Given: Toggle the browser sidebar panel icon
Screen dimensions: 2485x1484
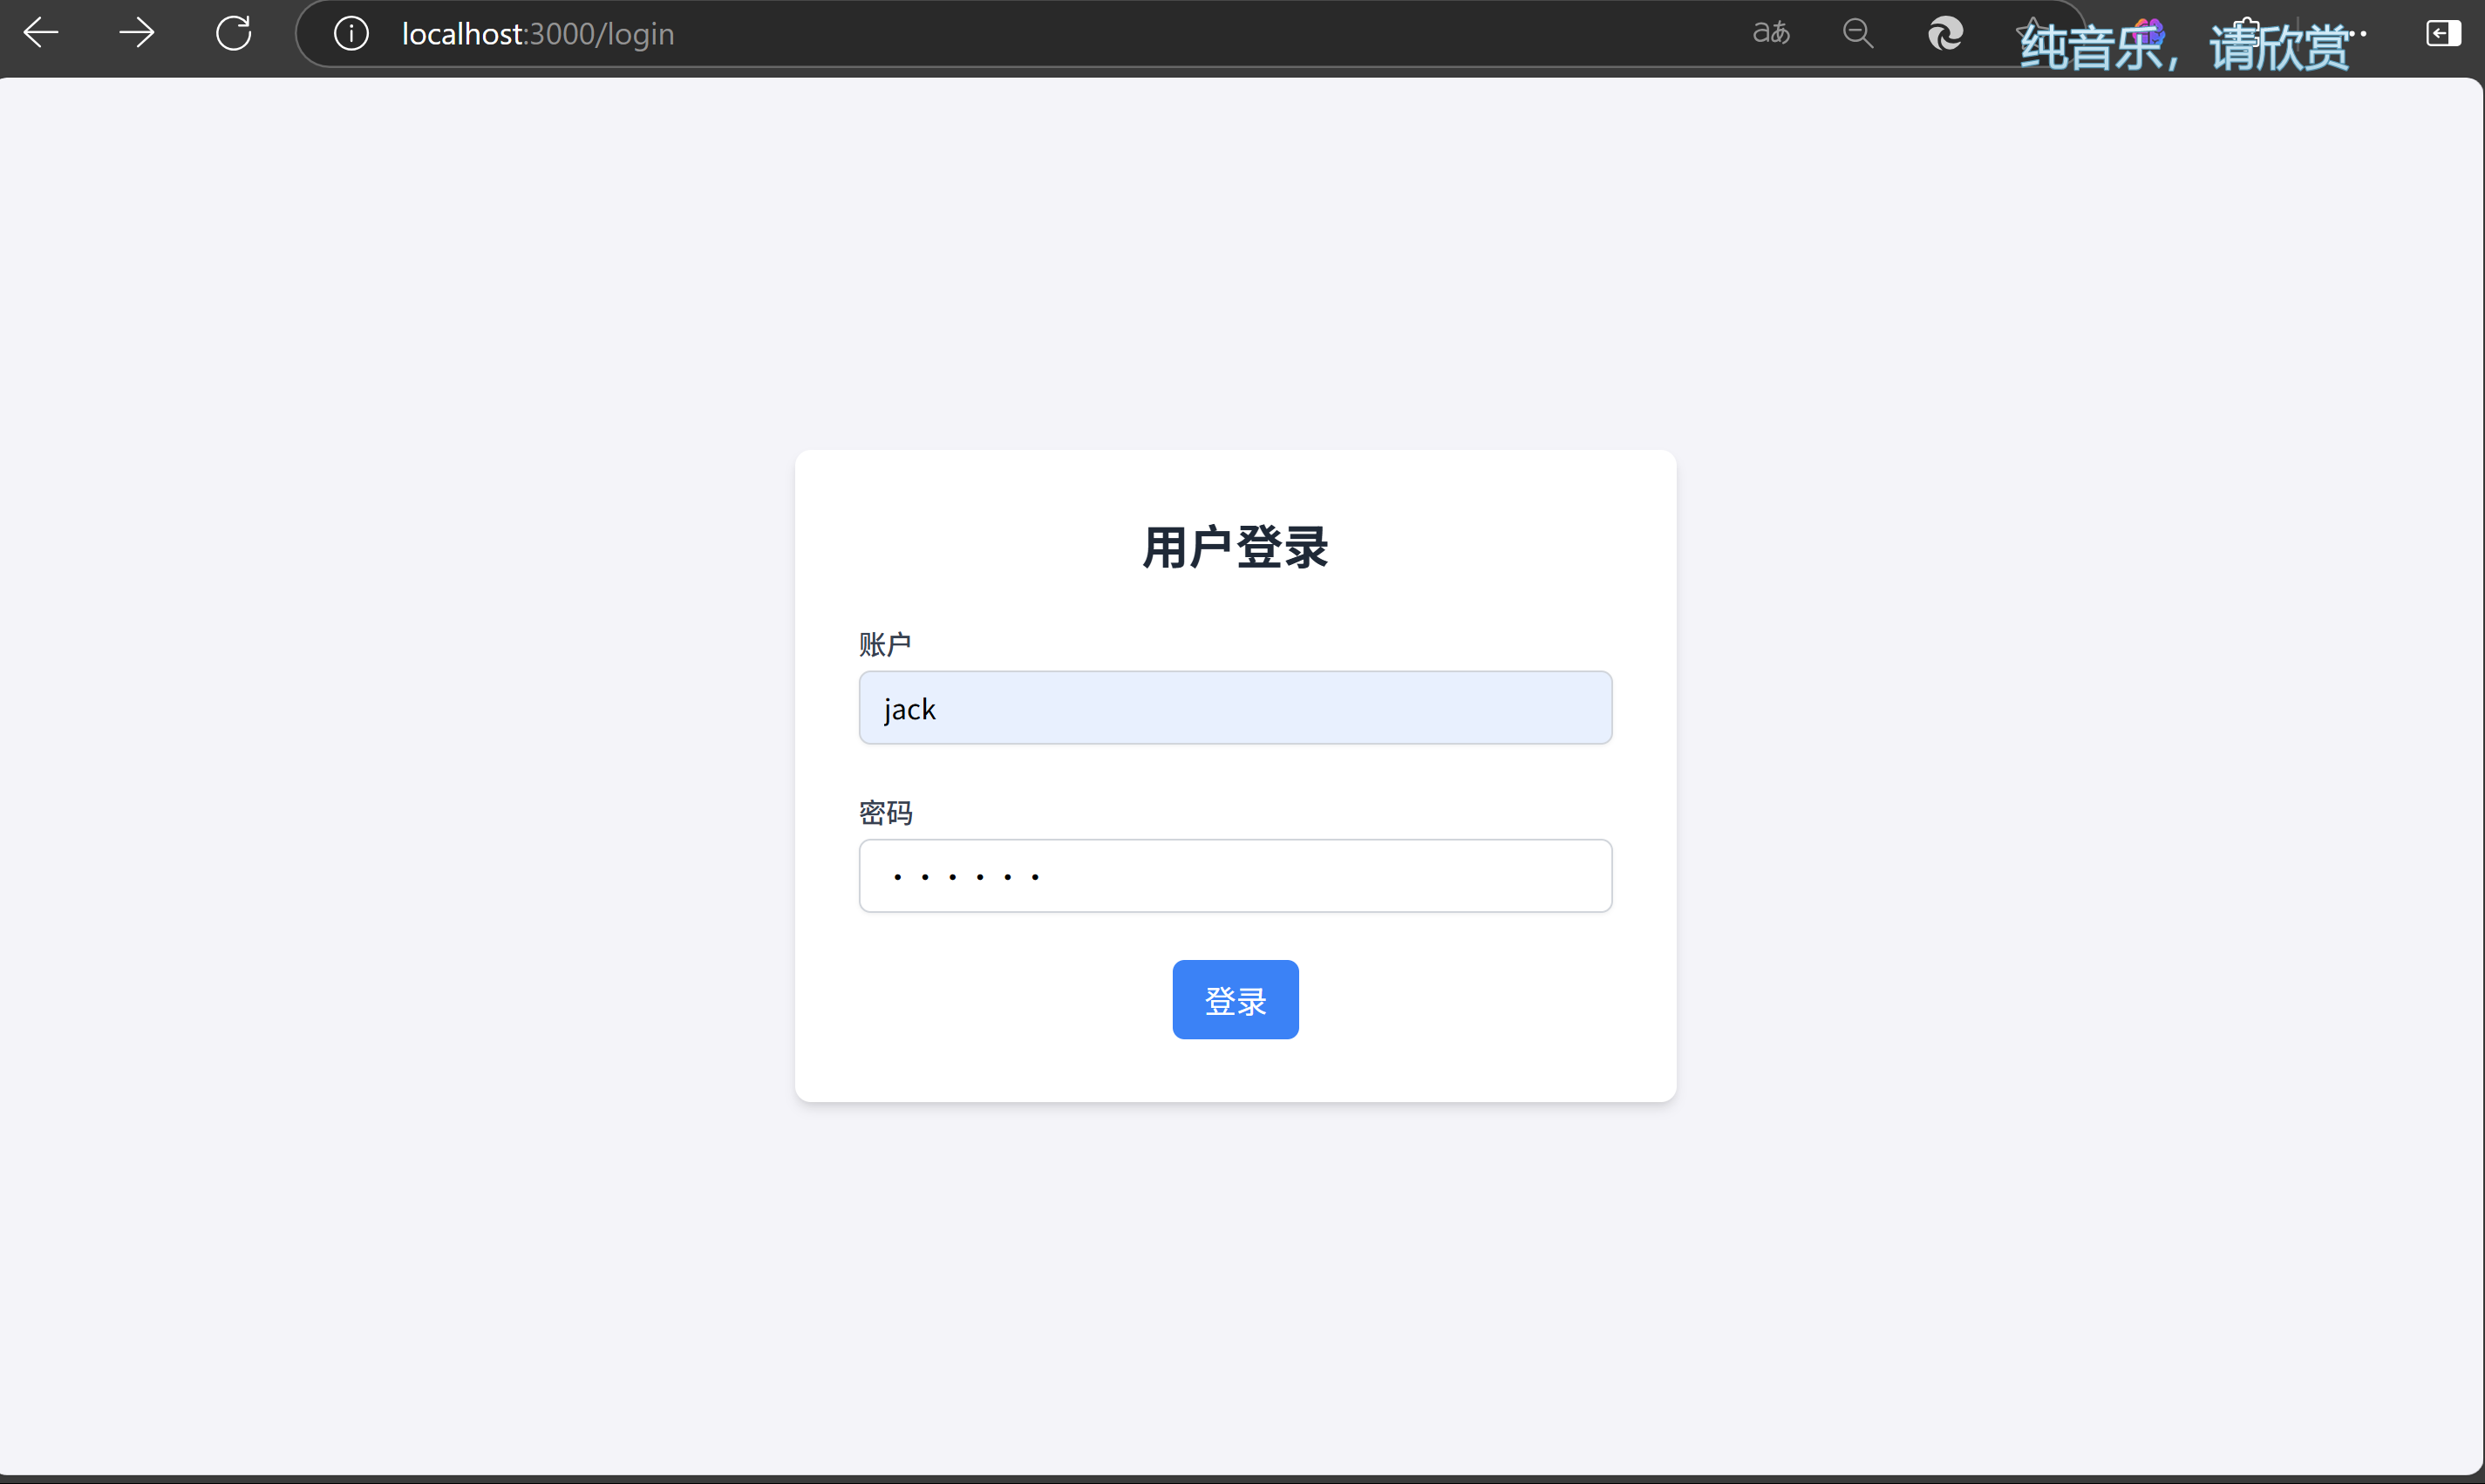Looking at the screenshot, I should 2442,33.
